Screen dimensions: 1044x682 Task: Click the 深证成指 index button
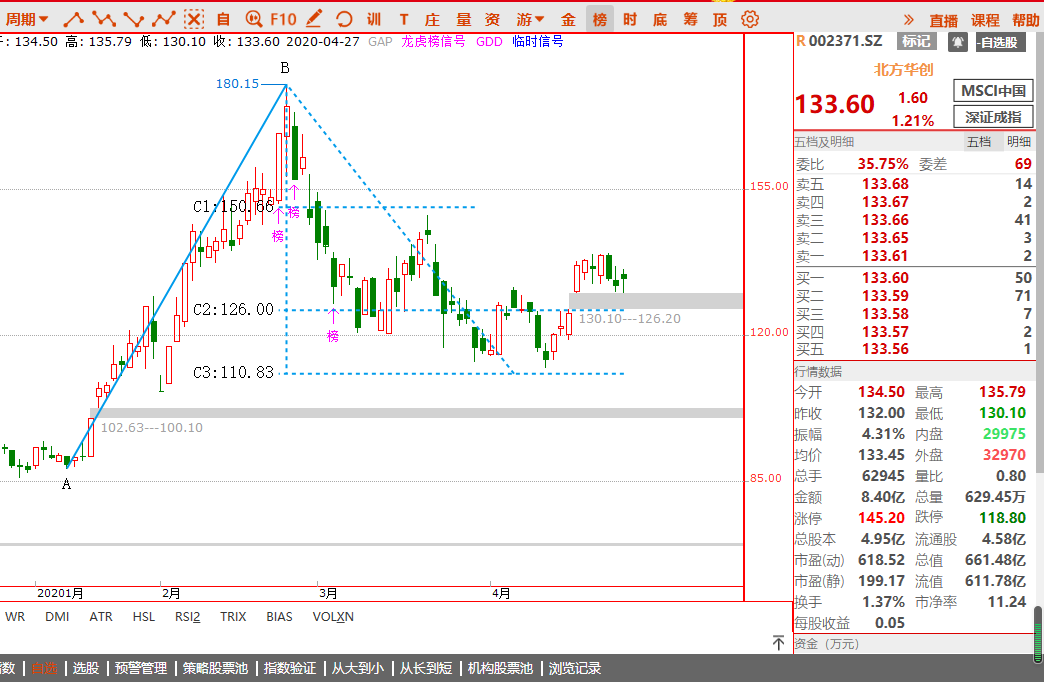tap(993, 117)
